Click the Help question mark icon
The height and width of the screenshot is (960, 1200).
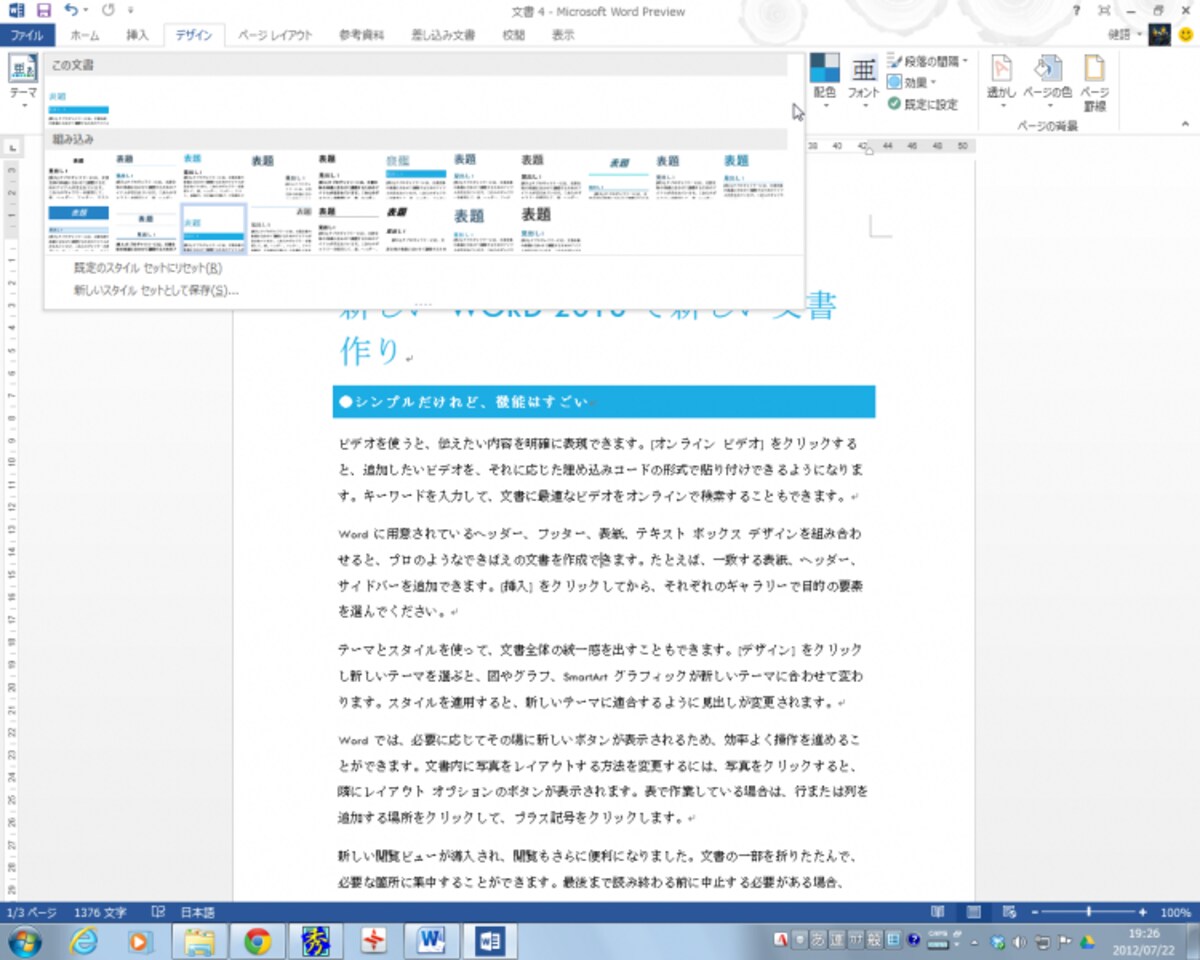(x=1076, y=11)
